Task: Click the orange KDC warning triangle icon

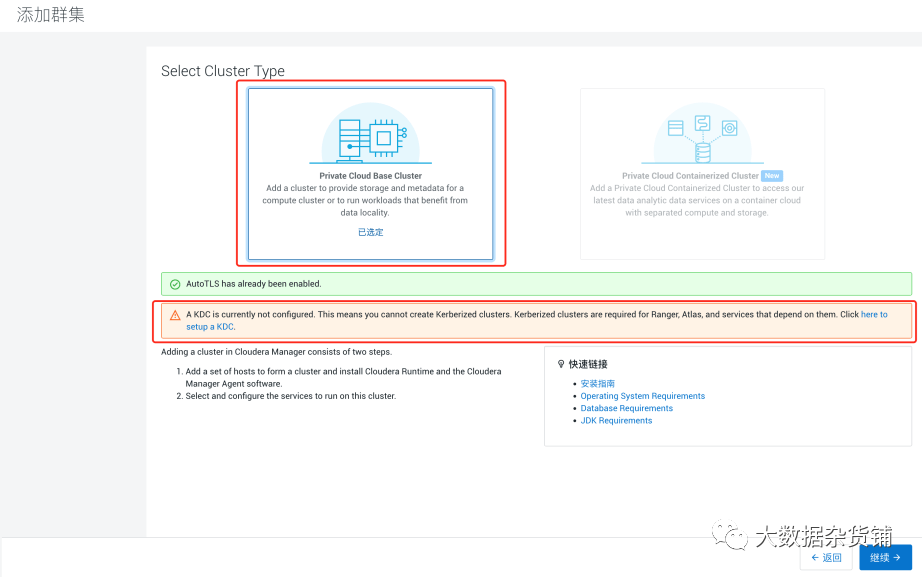Action: pos(175,315)
